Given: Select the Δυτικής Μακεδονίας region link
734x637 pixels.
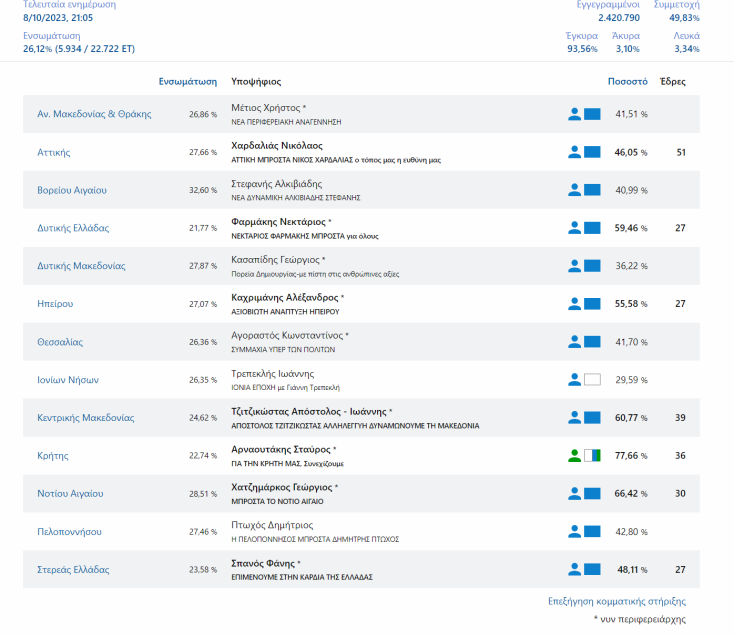Looking at the screenshot, I should (x=81, y=266).
